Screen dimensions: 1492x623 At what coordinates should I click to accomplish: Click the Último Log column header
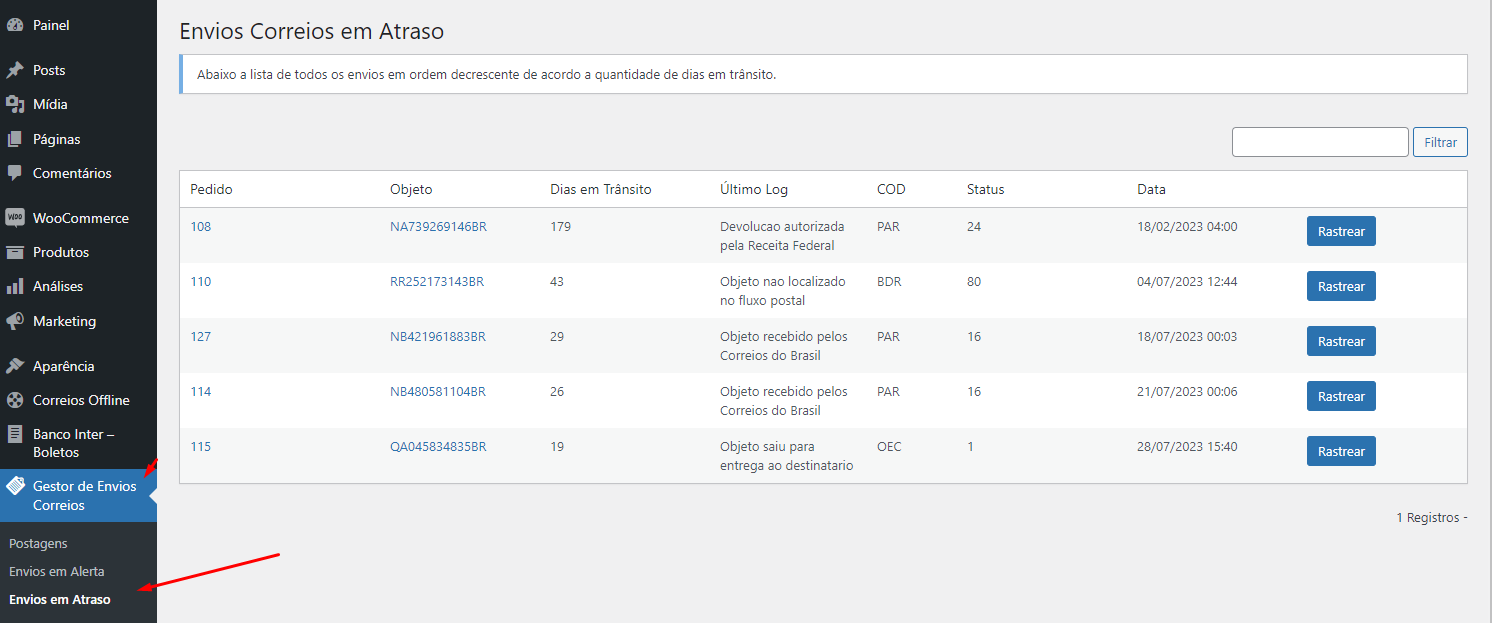754,189
